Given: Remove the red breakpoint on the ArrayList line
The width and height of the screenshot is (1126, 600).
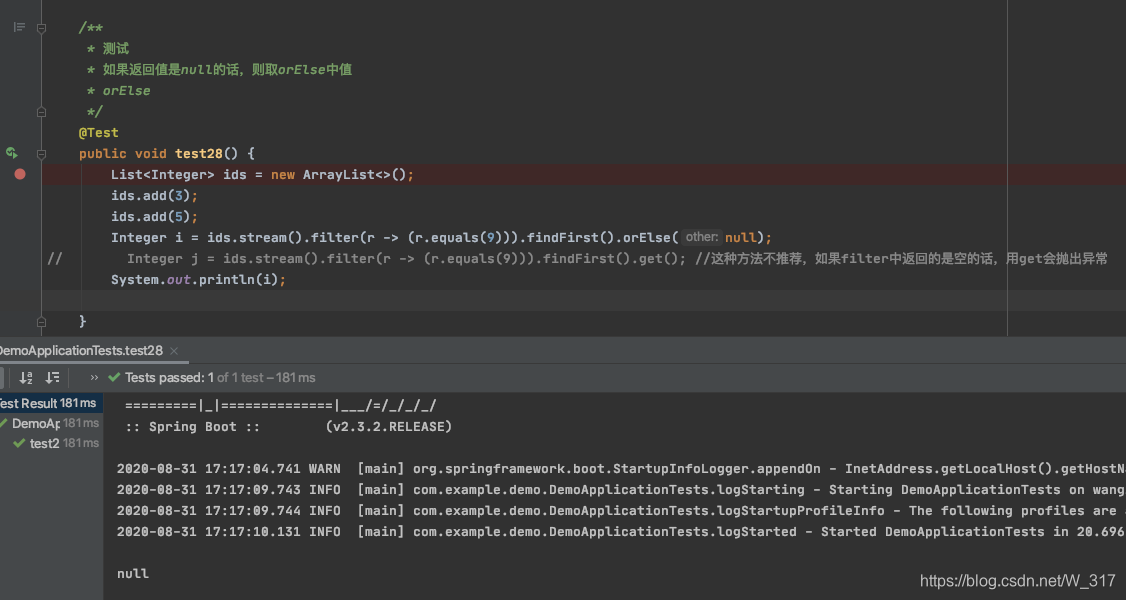Looking at the screenshot, I should coord(19,174).
